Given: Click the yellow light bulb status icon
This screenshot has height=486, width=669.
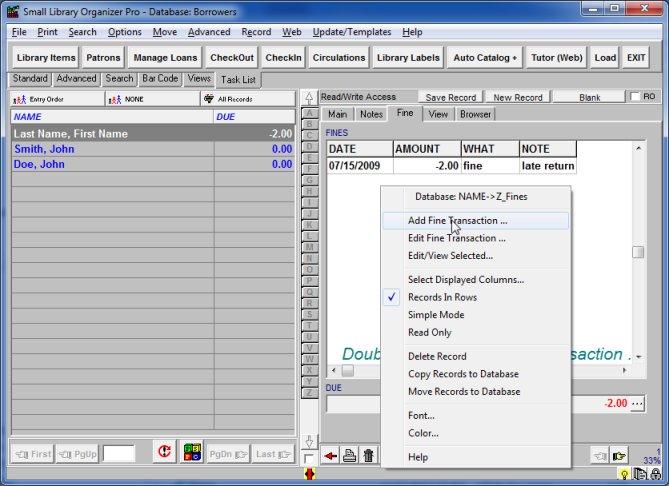Looking at the screenshot, I should tap(624, 474).
